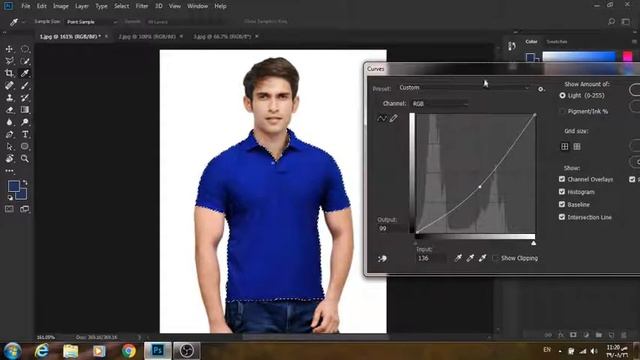Select the Horizontal Type tool
Screen dimensions: 640x360
pyautogui.click(x=25, y=134)
